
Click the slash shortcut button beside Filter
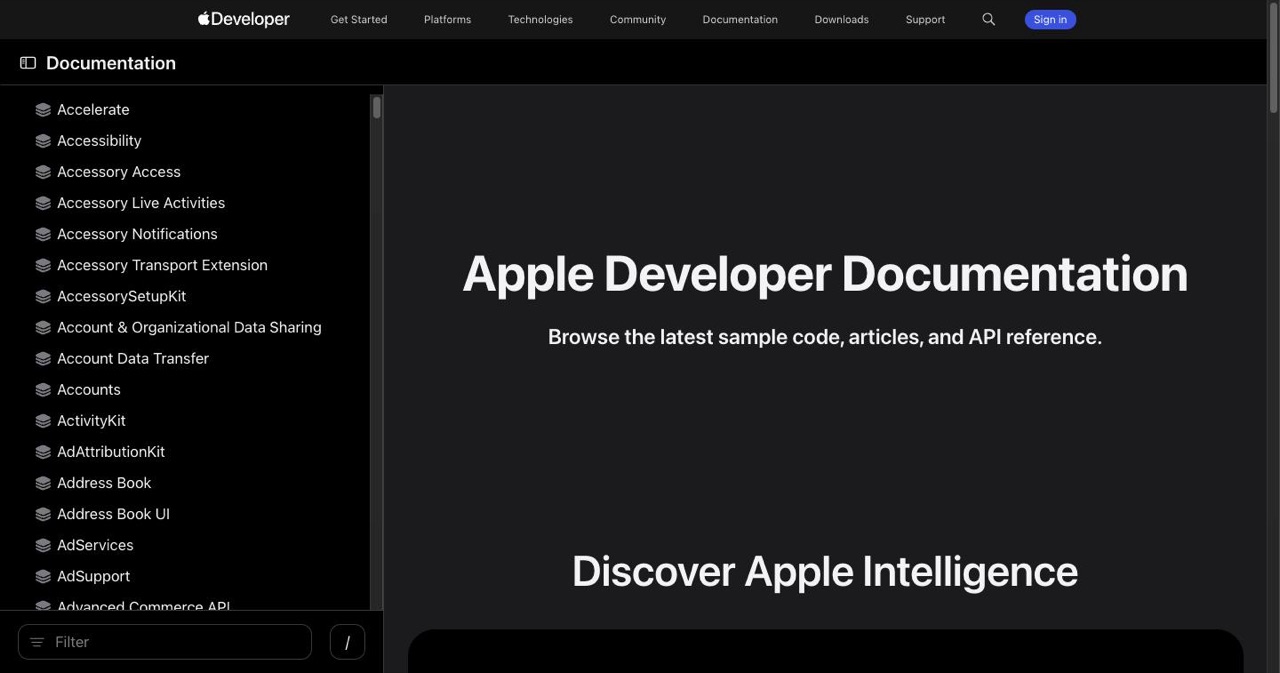click(347, 642)
